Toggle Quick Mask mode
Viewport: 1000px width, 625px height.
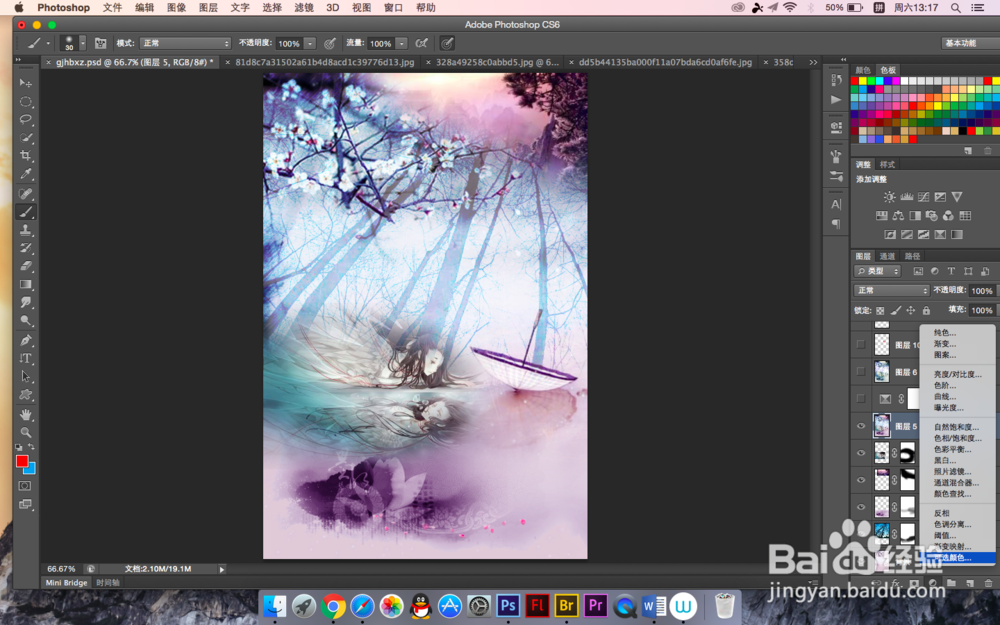tap(25, 486)
